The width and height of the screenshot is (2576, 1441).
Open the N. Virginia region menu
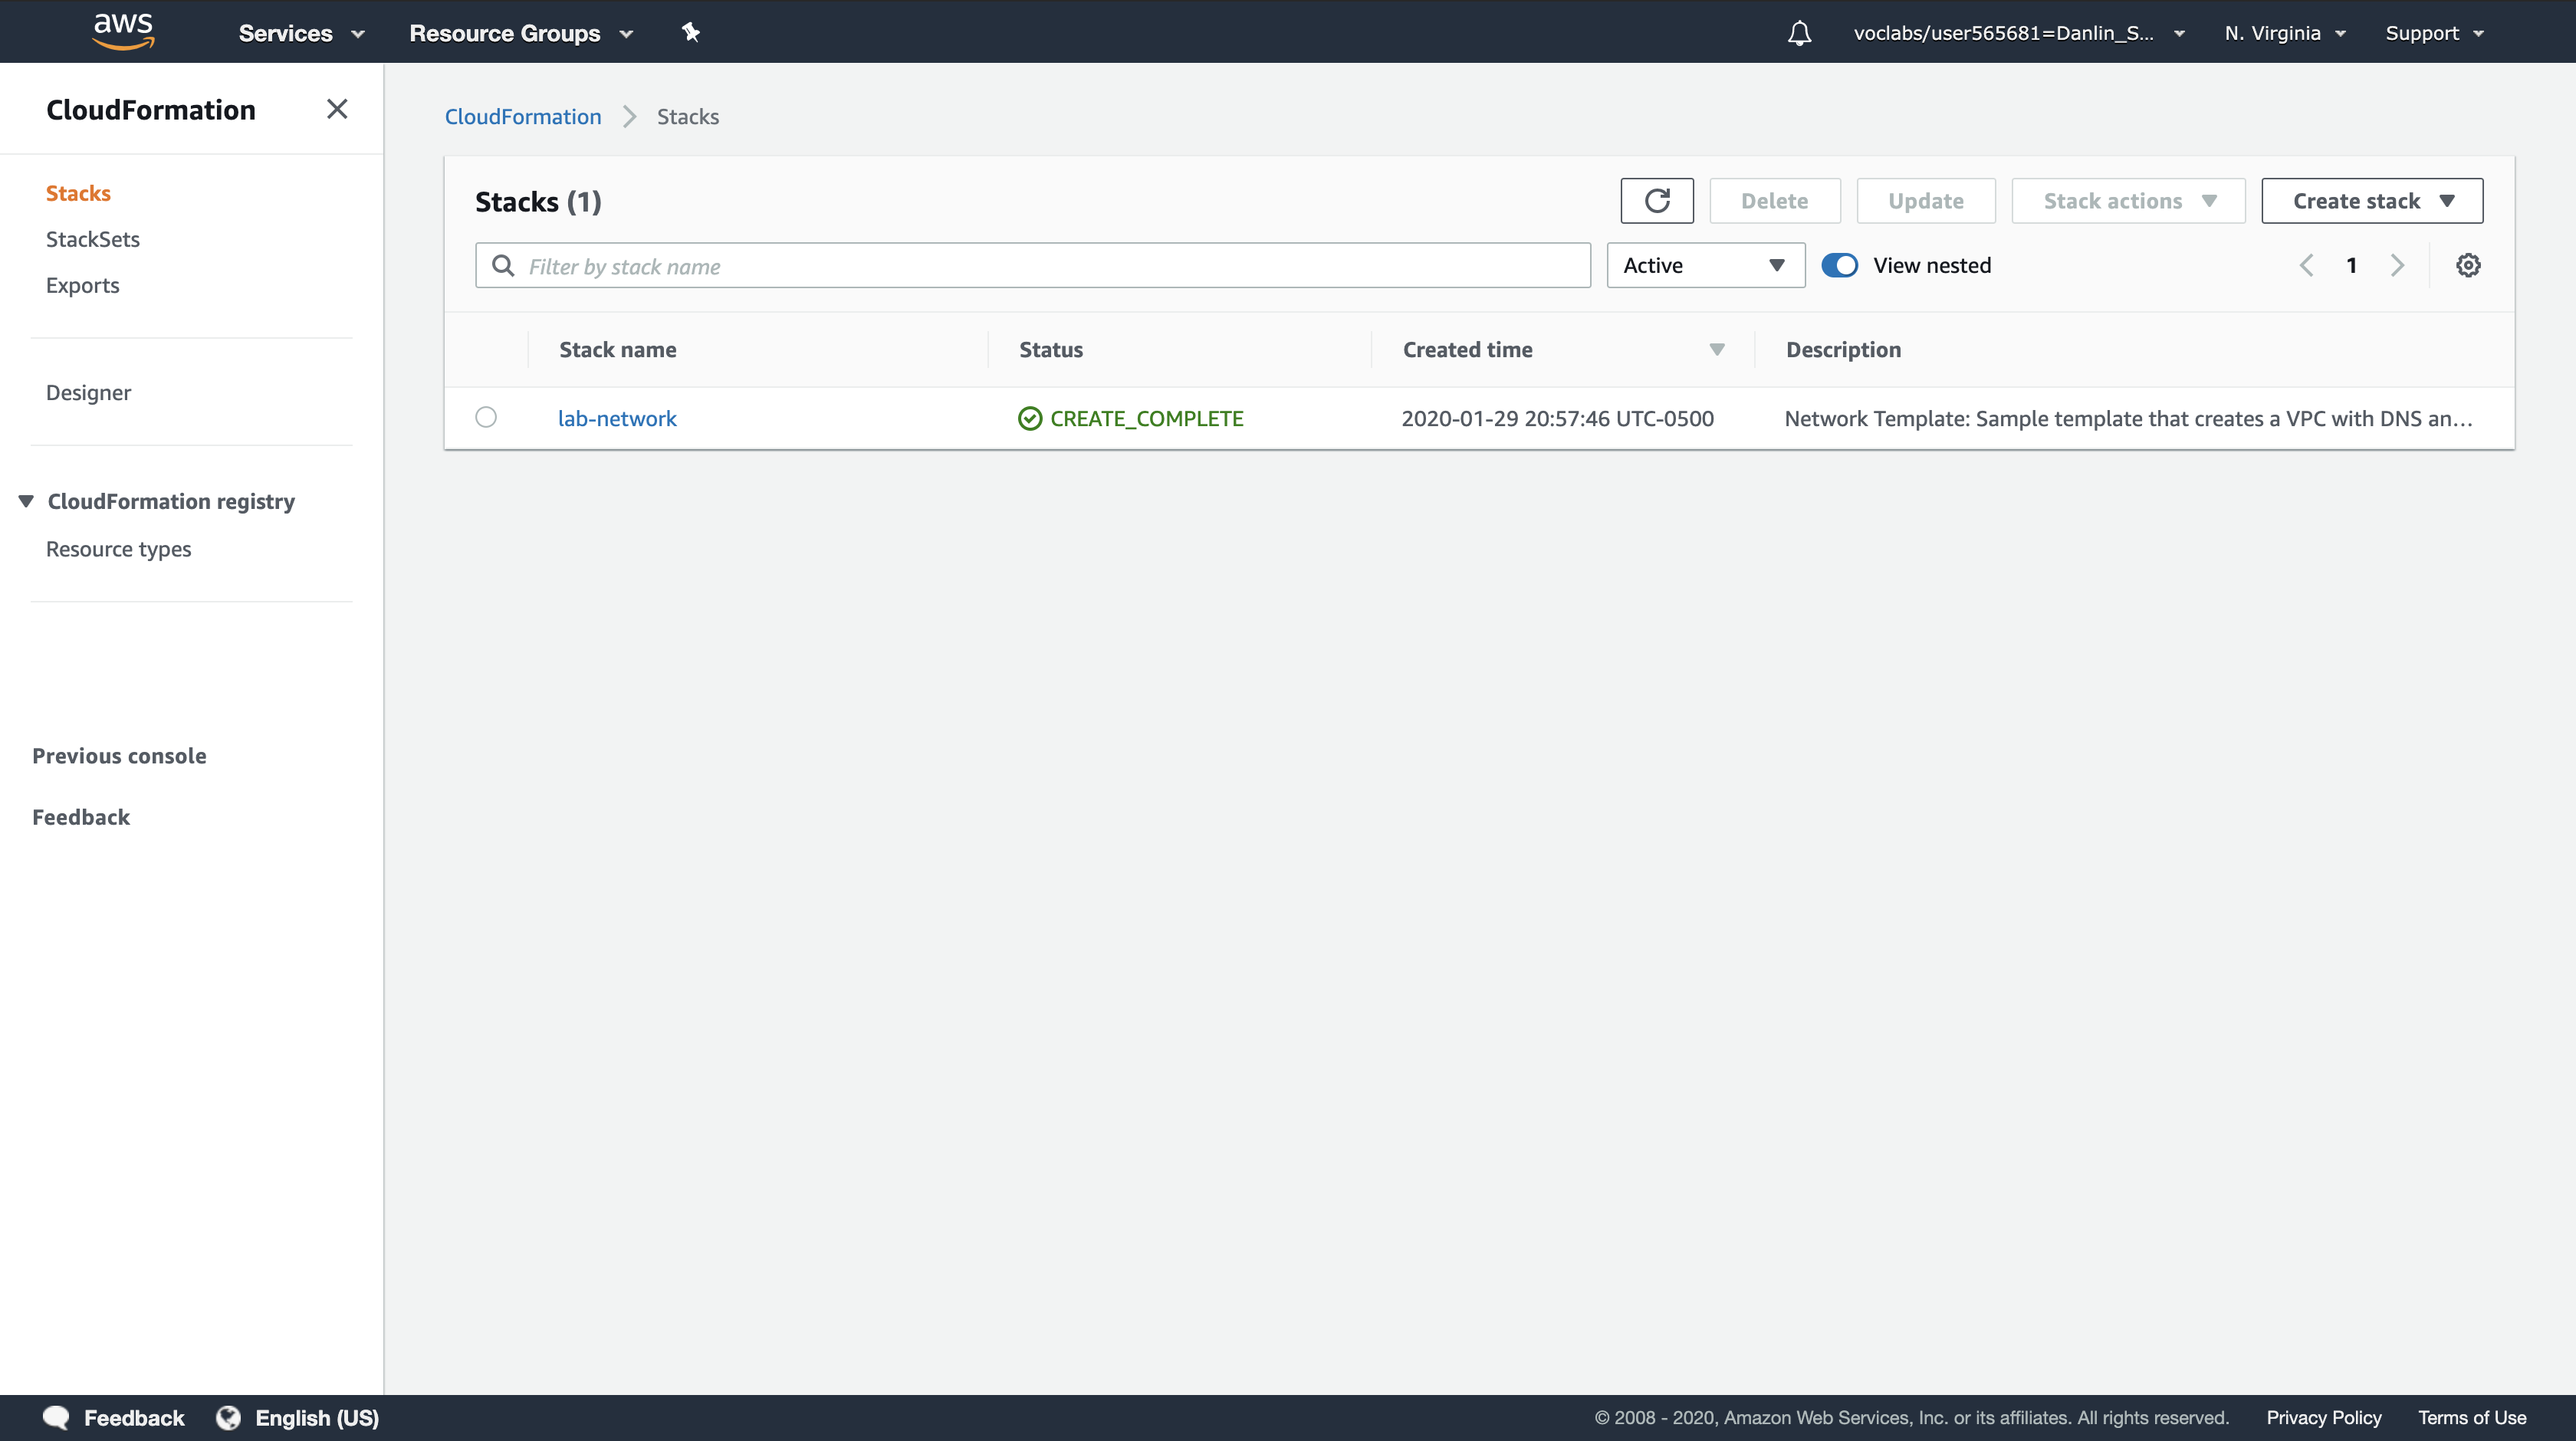(2284, 33)
